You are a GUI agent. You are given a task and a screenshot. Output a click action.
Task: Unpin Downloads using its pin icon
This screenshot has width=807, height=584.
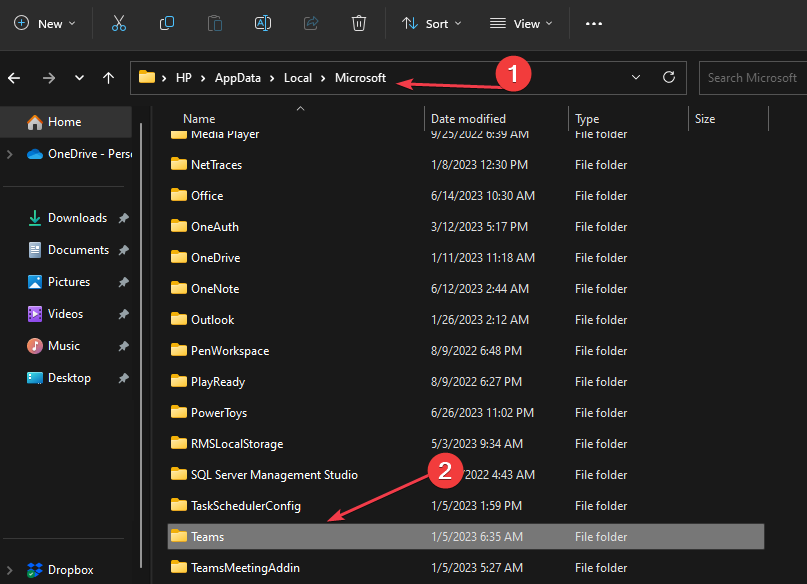coord(124,218)
